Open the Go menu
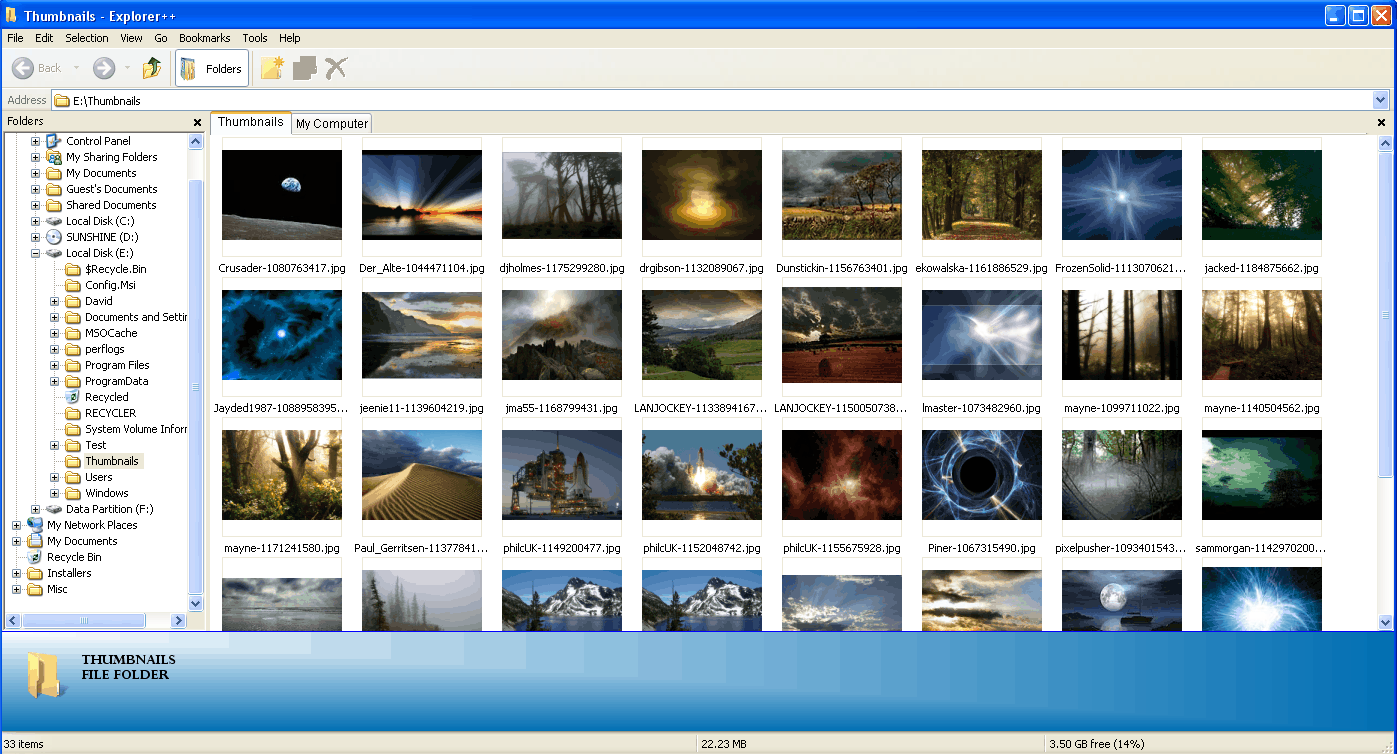The image size is (1397, 754). [161, 38]
